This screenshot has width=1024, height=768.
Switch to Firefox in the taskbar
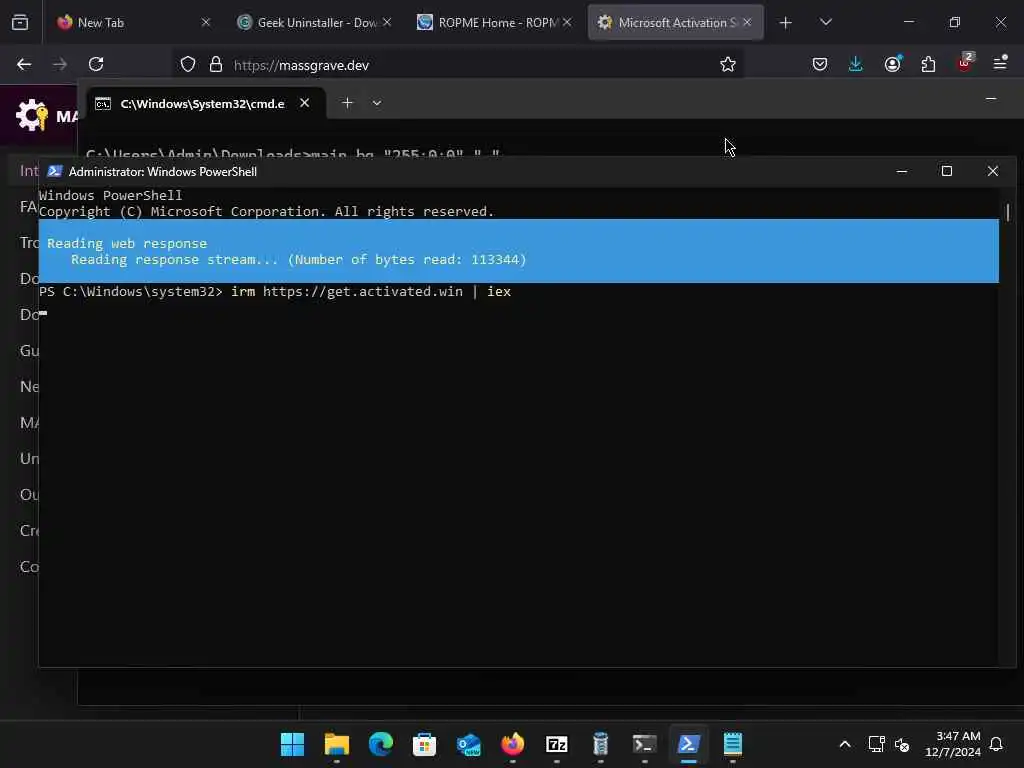pos(513,744)
